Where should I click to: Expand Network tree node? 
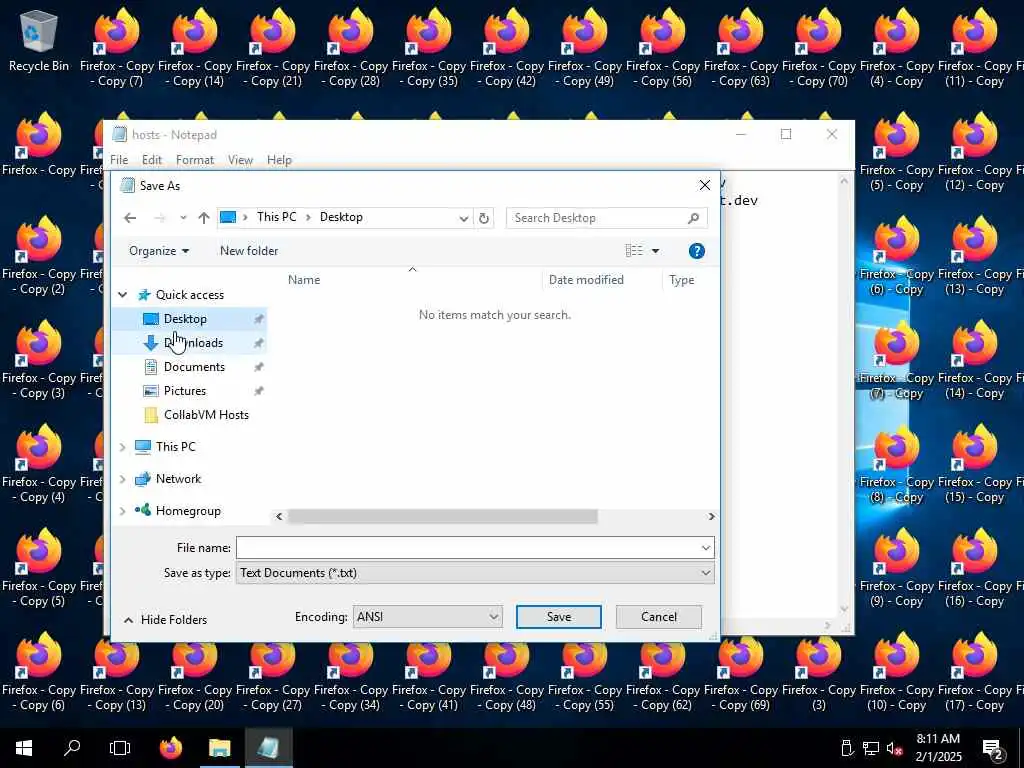pos(123,479)
